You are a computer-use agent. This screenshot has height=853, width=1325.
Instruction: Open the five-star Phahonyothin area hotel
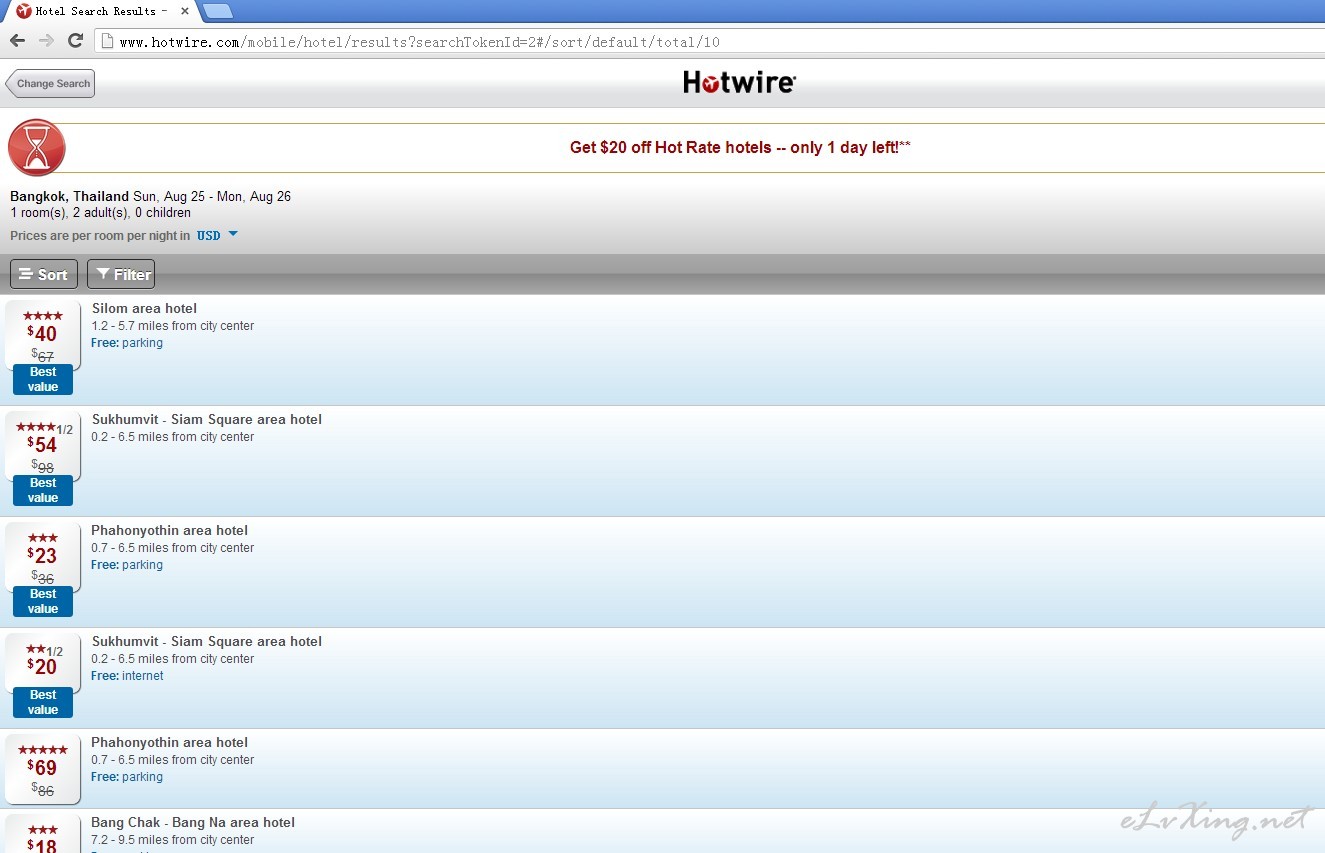(662, 769)
